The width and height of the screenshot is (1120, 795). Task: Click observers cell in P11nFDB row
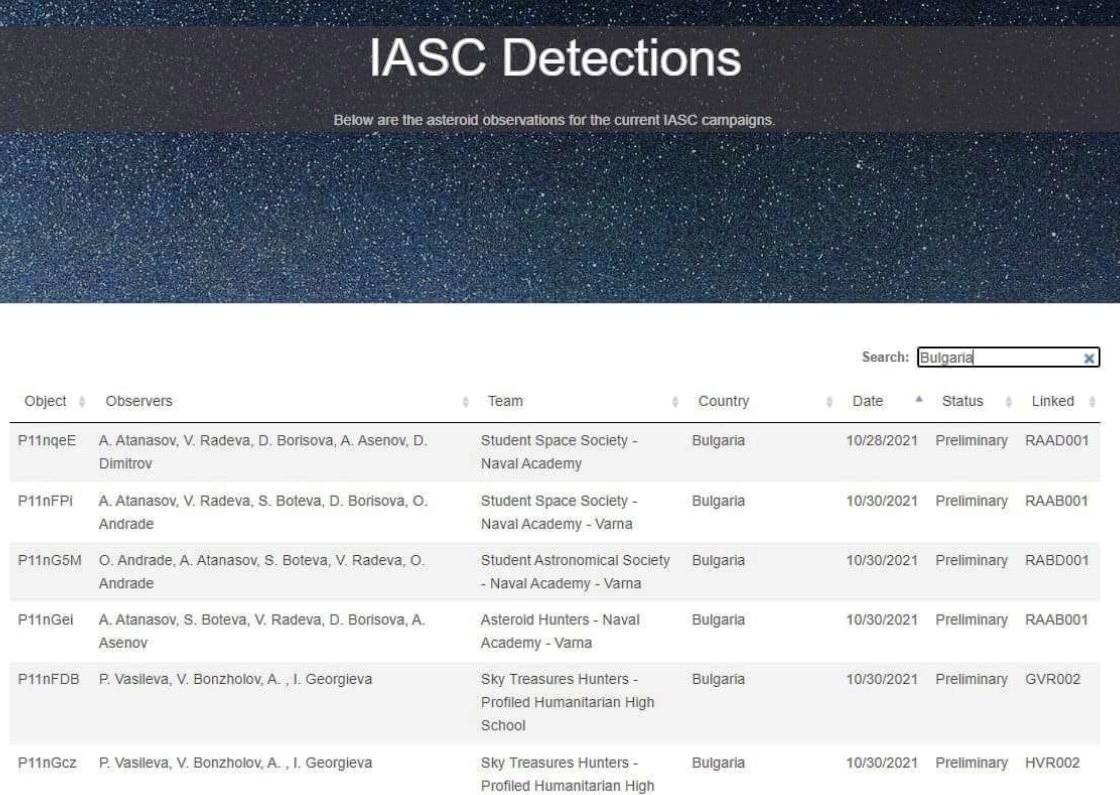tap(235, 679)
